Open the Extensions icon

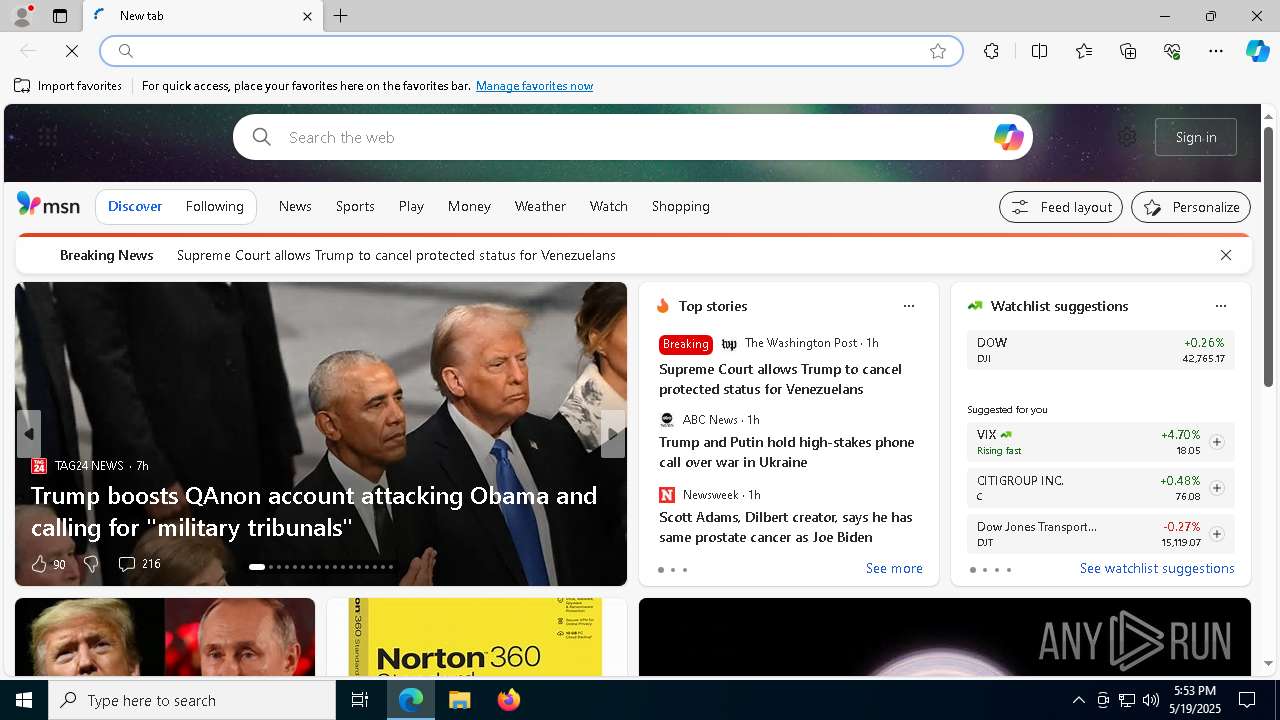coord(991,51)
